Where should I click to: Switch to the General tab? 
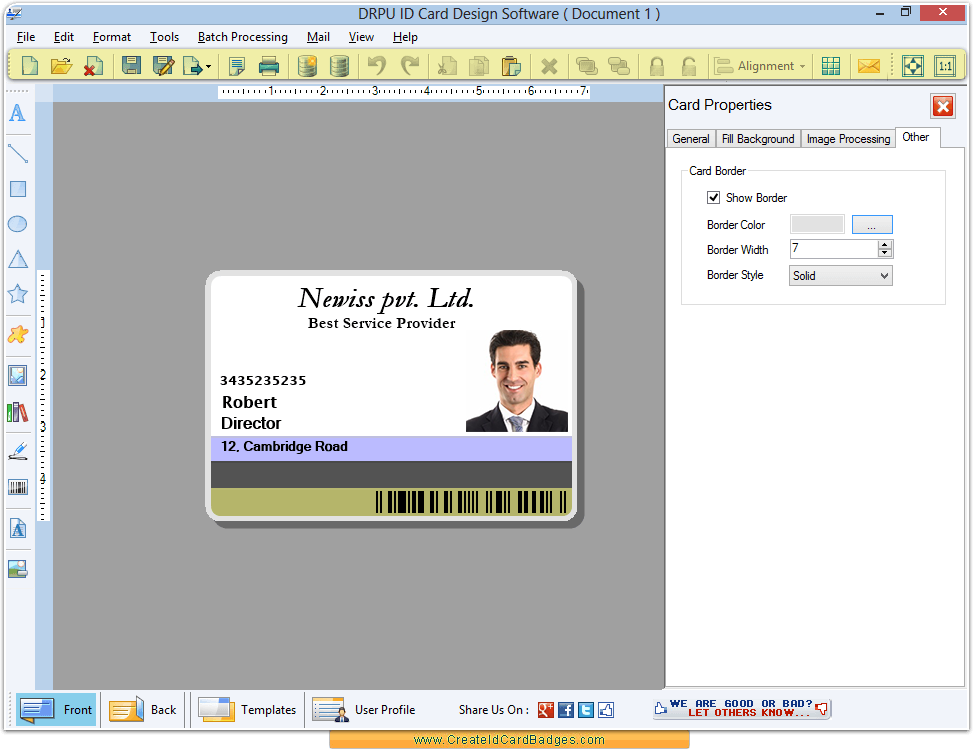pos(691,139)
